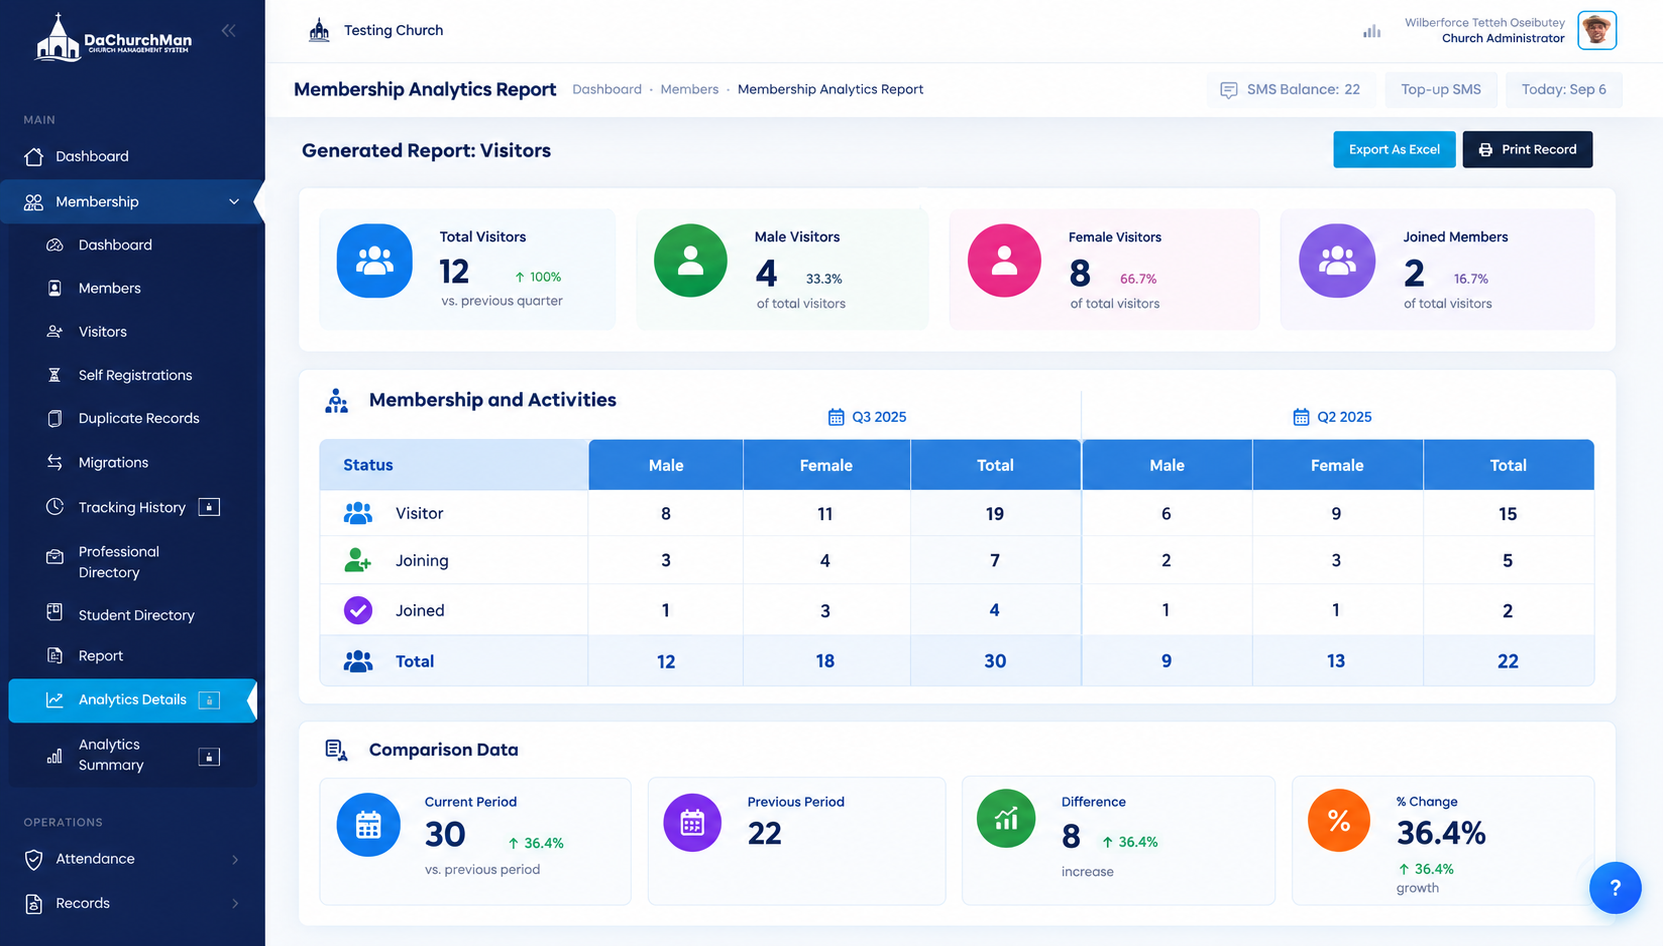Viewport: 1663px width, 946px height.
Task: Click the Total Visitors blue group icon
Action: point(375,261)
